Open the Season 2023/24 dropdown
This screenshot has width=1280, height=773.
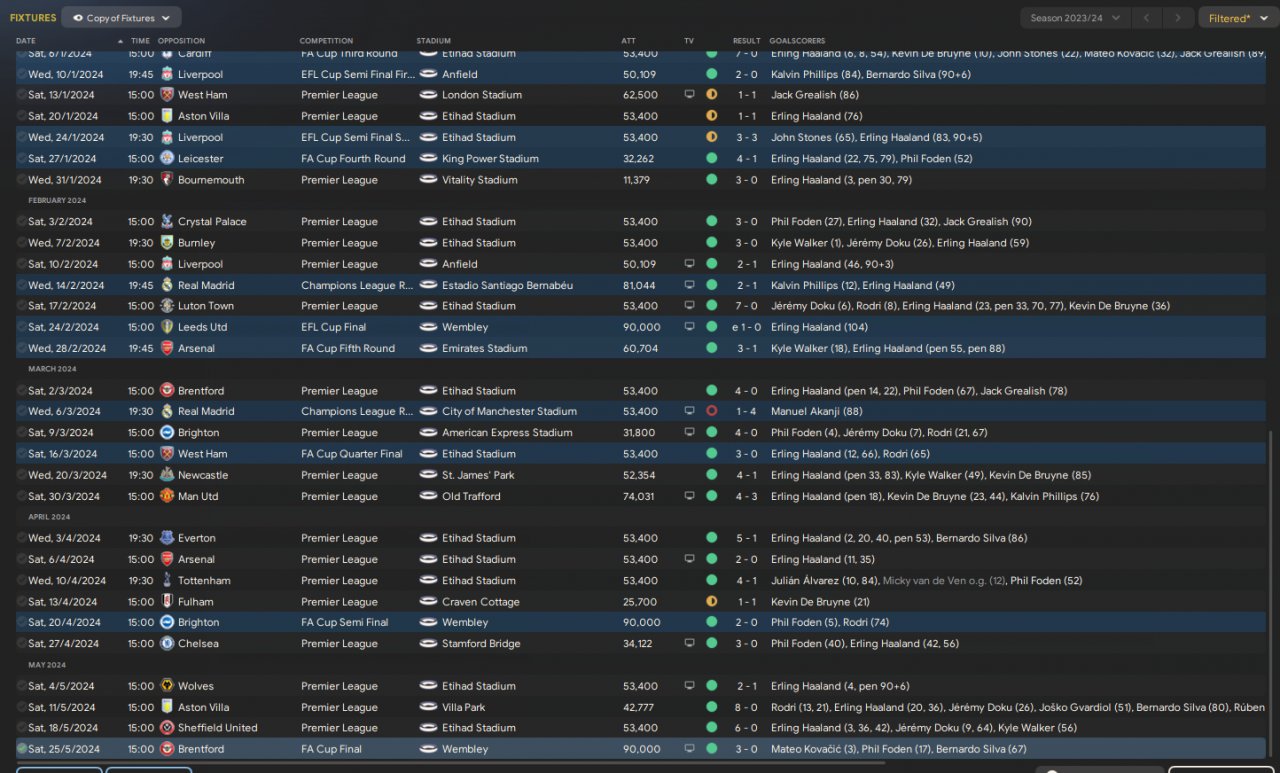[1075, 18]
